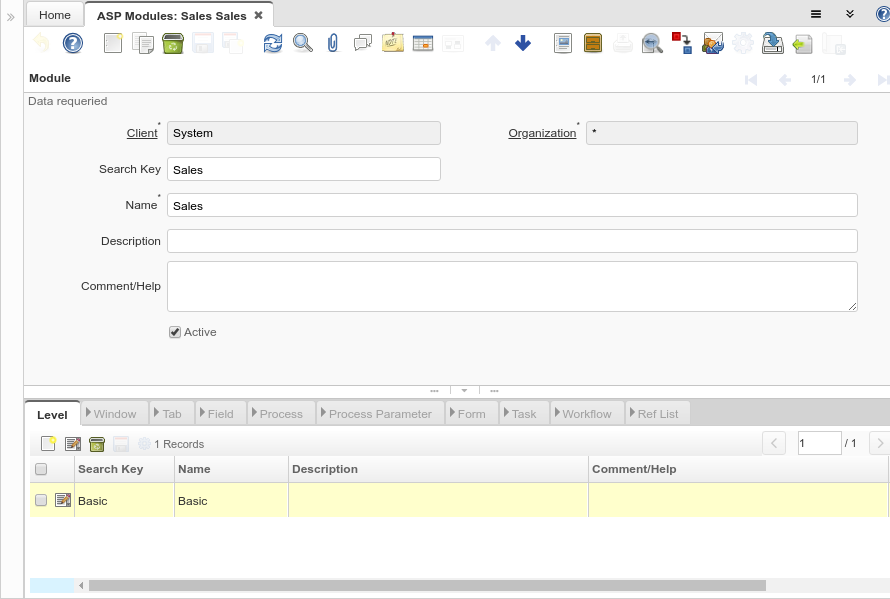Open the double-chevron dropdown at top right
This screenshot has width=890, height=599.
[x=849, y=14]
